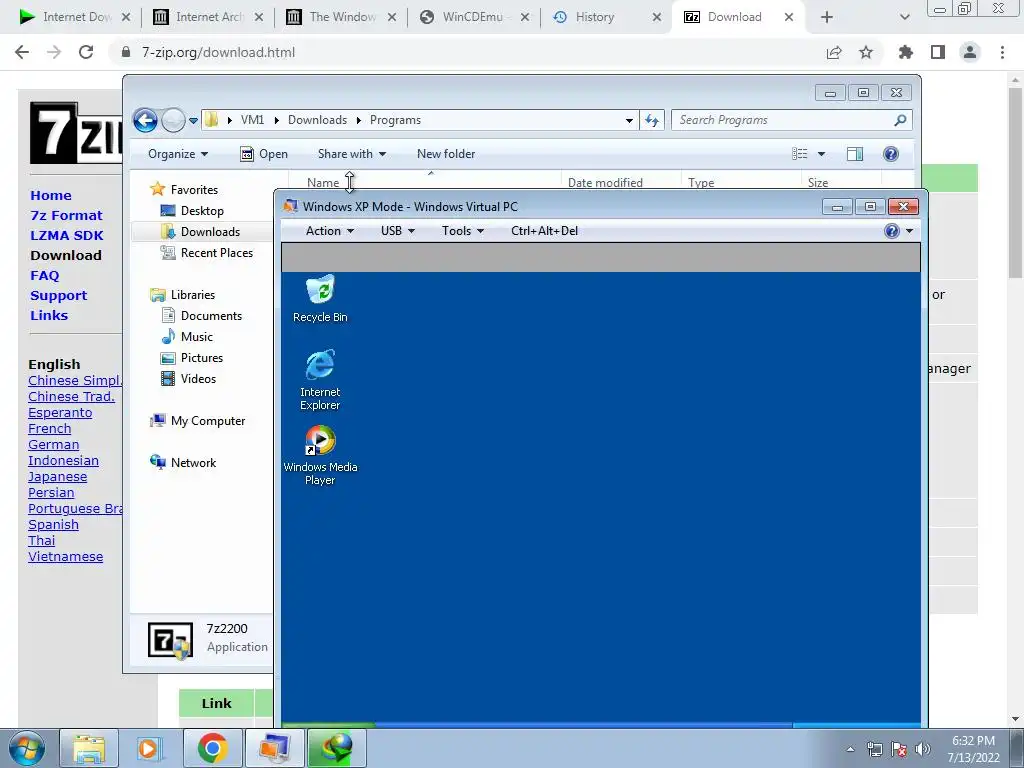Image resolution: width=1024 pixels, height=768 pixels.
Task: Switch to WinCDEmu tab
Action: [x=473, y=17]
